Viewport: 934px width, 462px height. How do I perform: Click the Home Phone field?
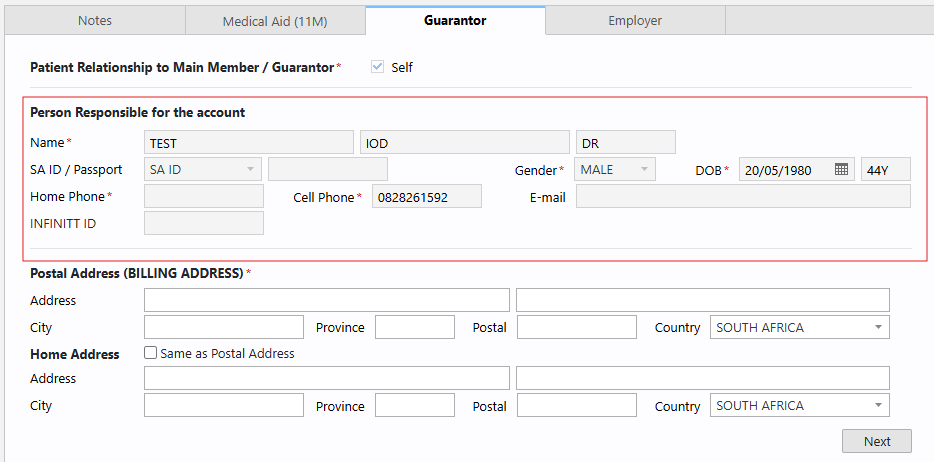(204, 196)
